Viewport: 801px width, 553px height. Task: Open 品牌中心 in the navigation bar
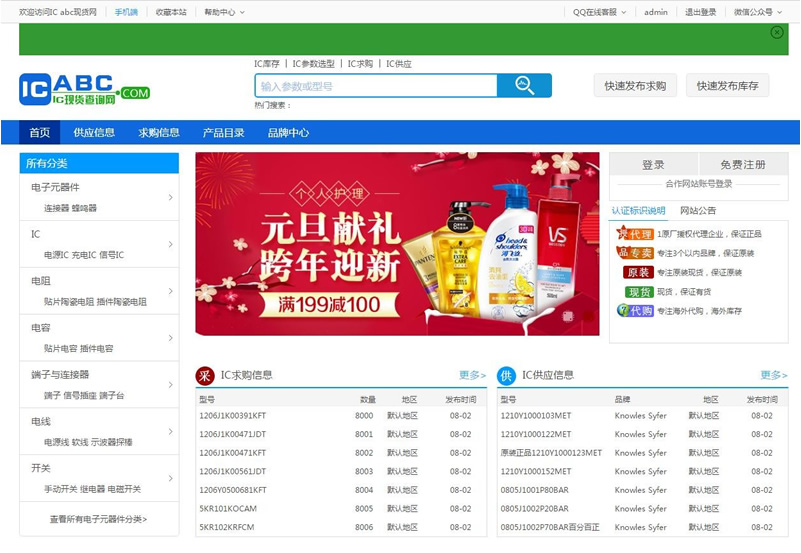(288, 133)
